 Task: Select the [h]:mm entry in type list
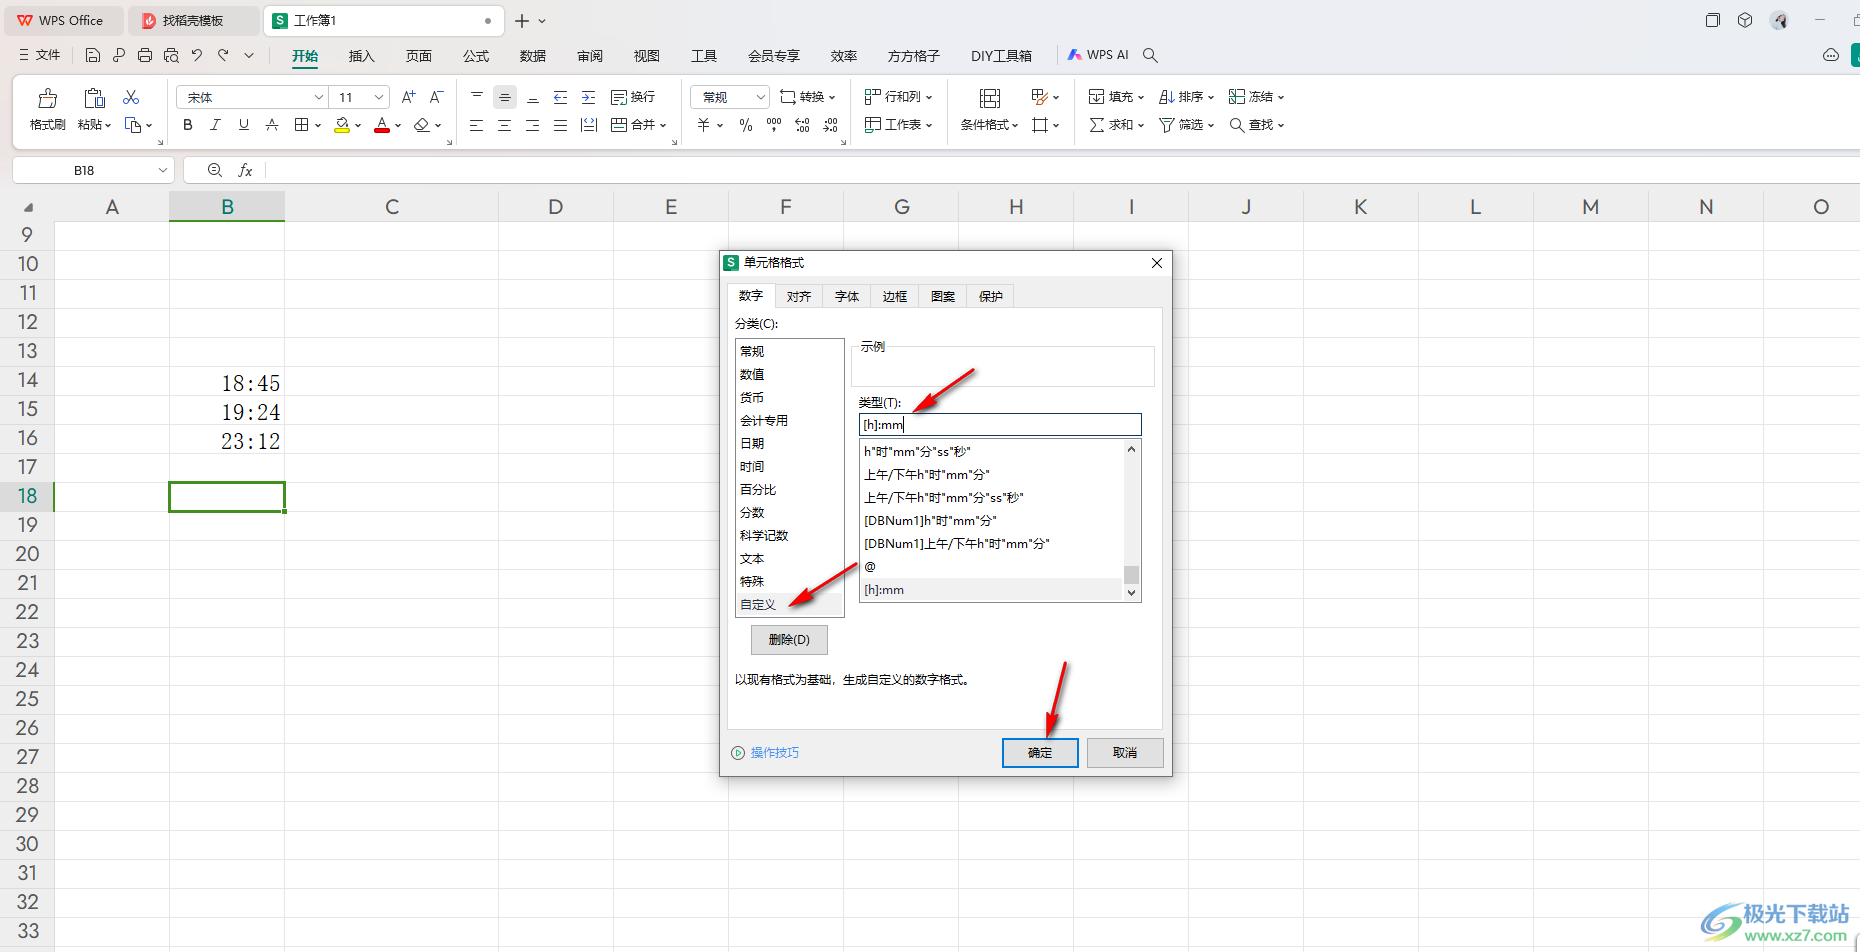click(991, 590)
